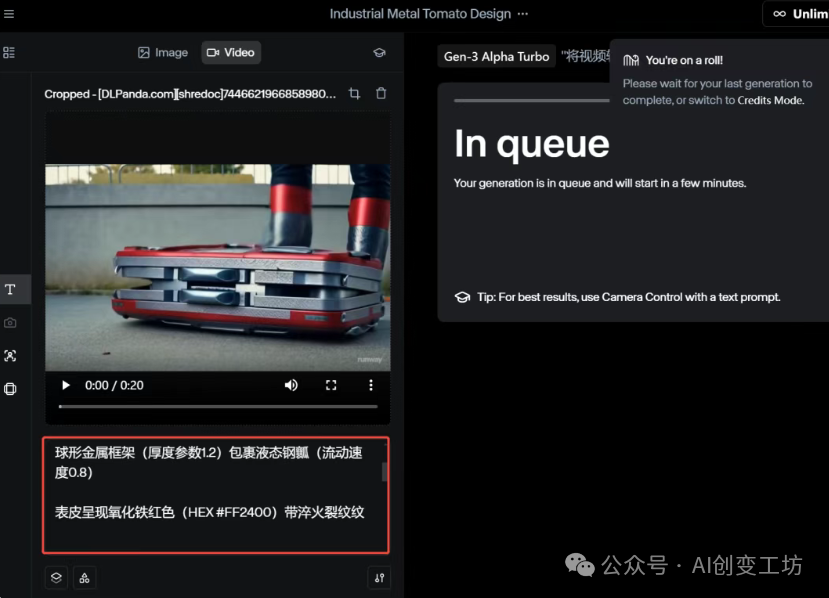Image resolution: width=829 pixels, height=598 pixels.
Task: Crop the uploaded video clip
Action: point(355,94)
